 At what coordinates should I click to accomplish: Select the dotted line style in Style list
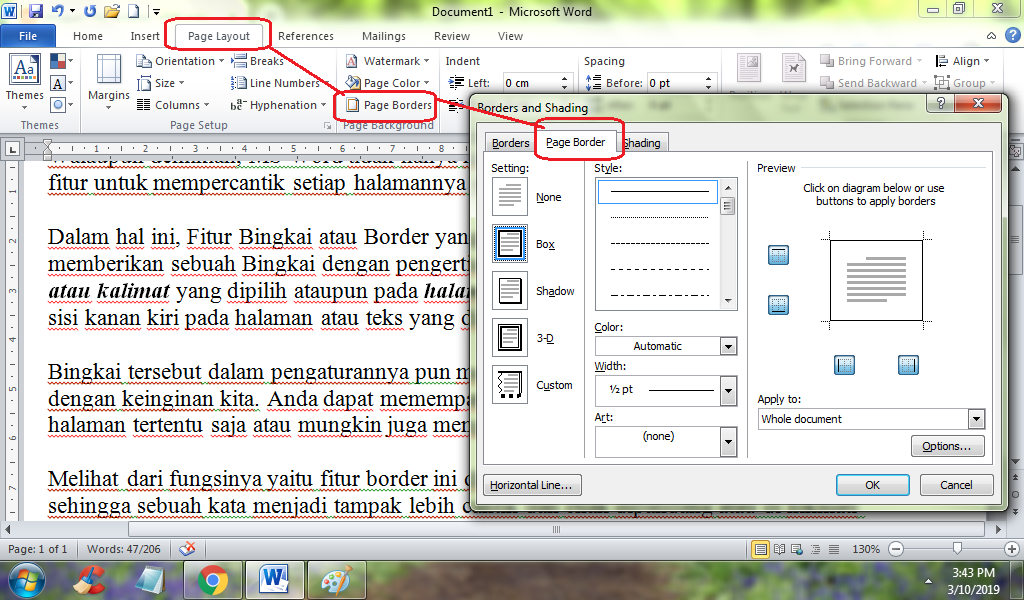tap(659, 217)
